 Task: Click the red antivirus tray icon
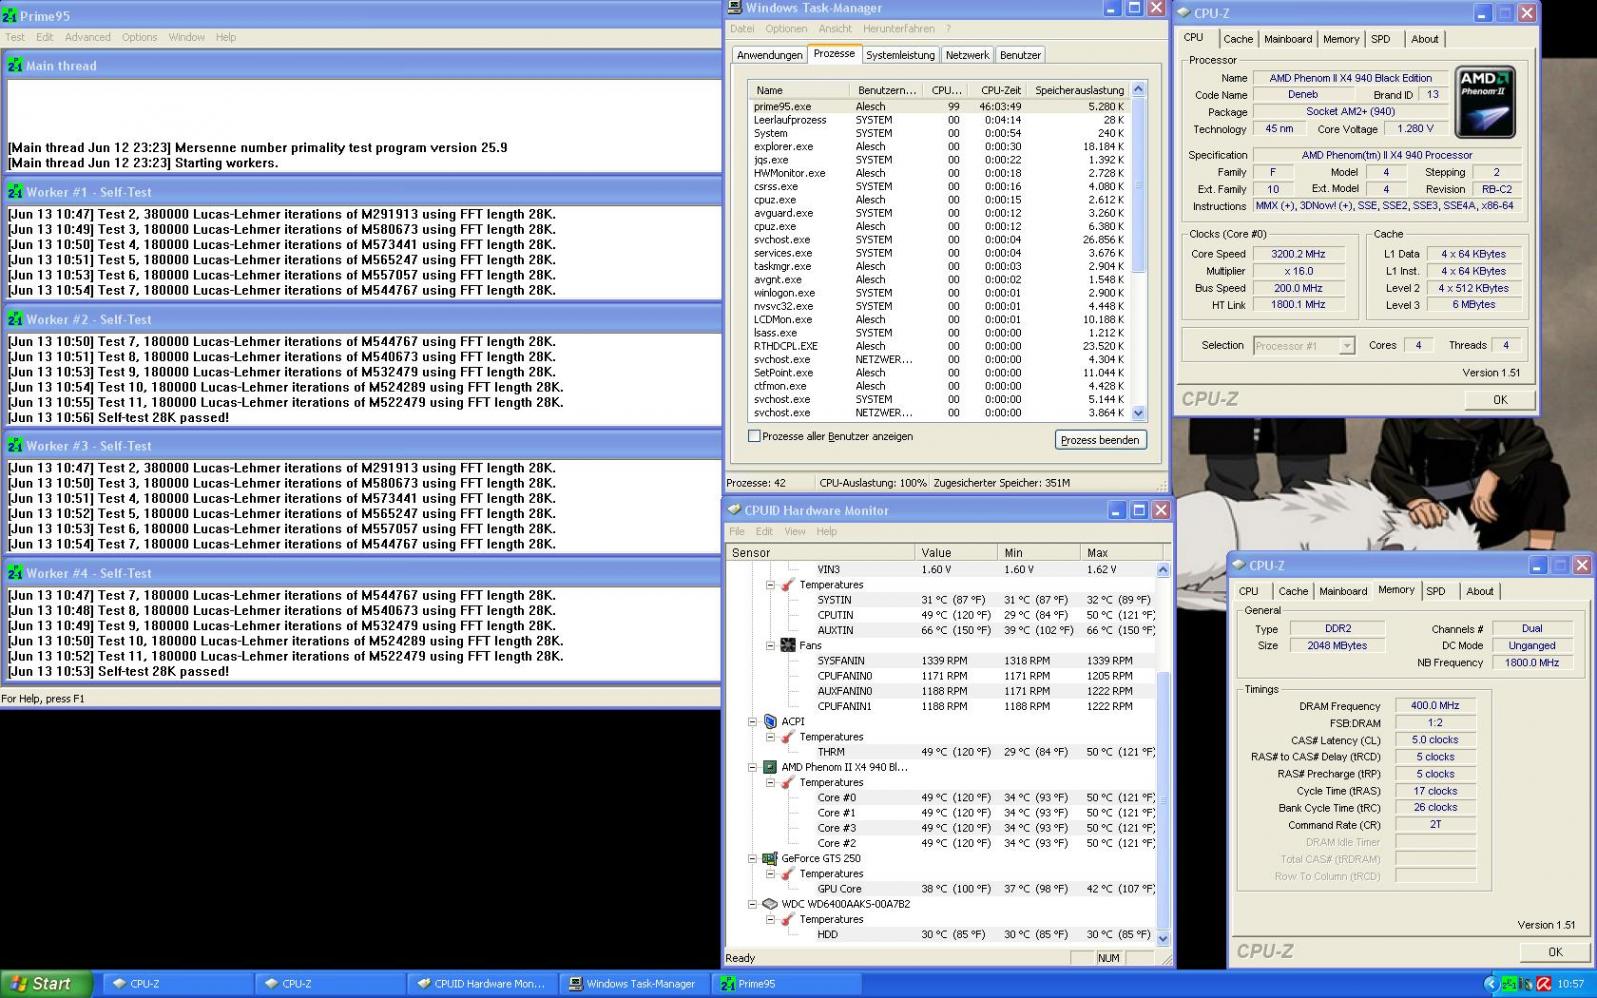point(1544,984)
